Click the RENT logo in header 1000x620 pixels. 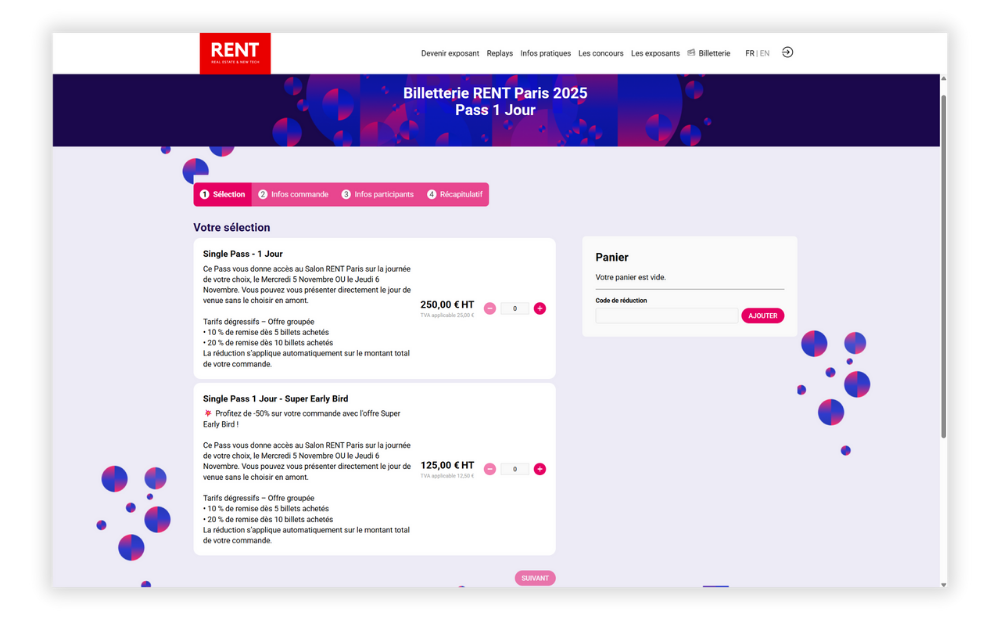[235, 53]
